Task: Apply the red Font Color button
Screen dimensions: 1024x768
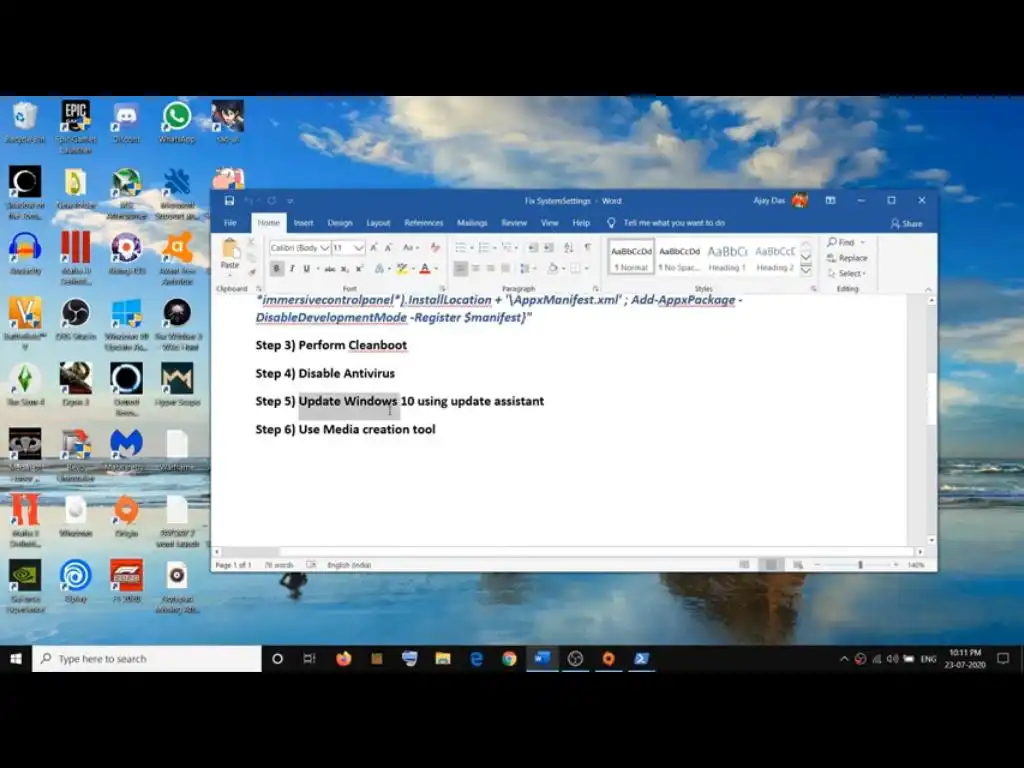Action: point(425,268)
